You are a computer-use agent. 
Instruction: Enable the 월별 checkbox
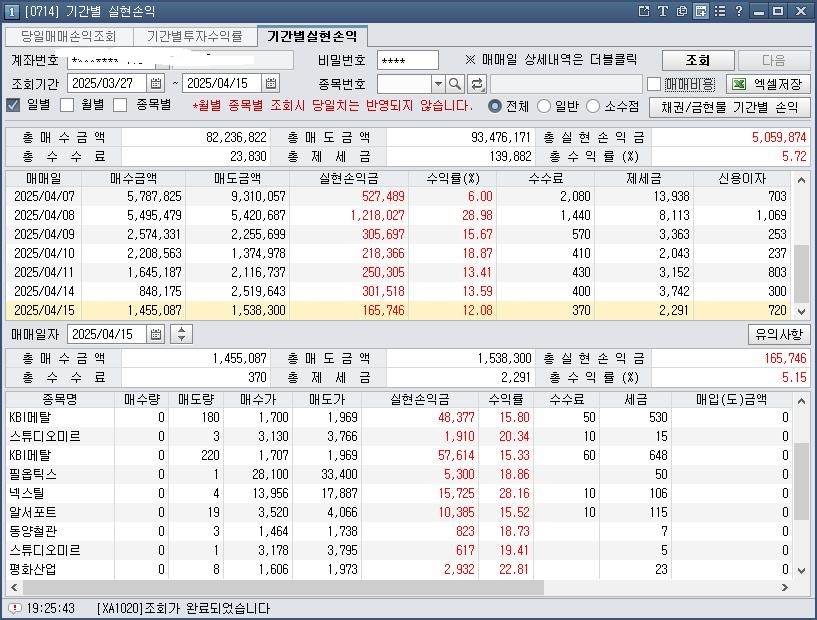tap(68, 105)
